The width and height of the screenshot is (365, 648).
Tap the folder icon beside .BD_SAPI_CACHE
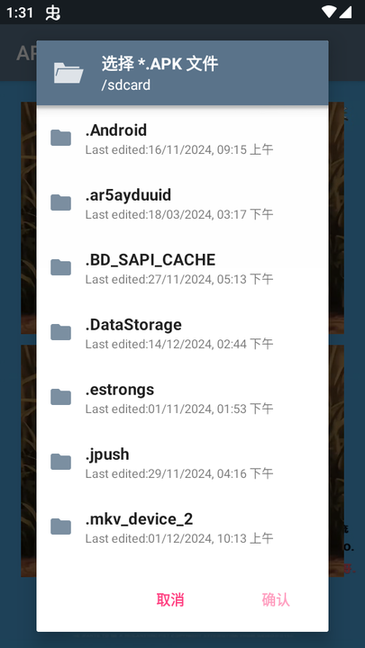click(61, 267)
